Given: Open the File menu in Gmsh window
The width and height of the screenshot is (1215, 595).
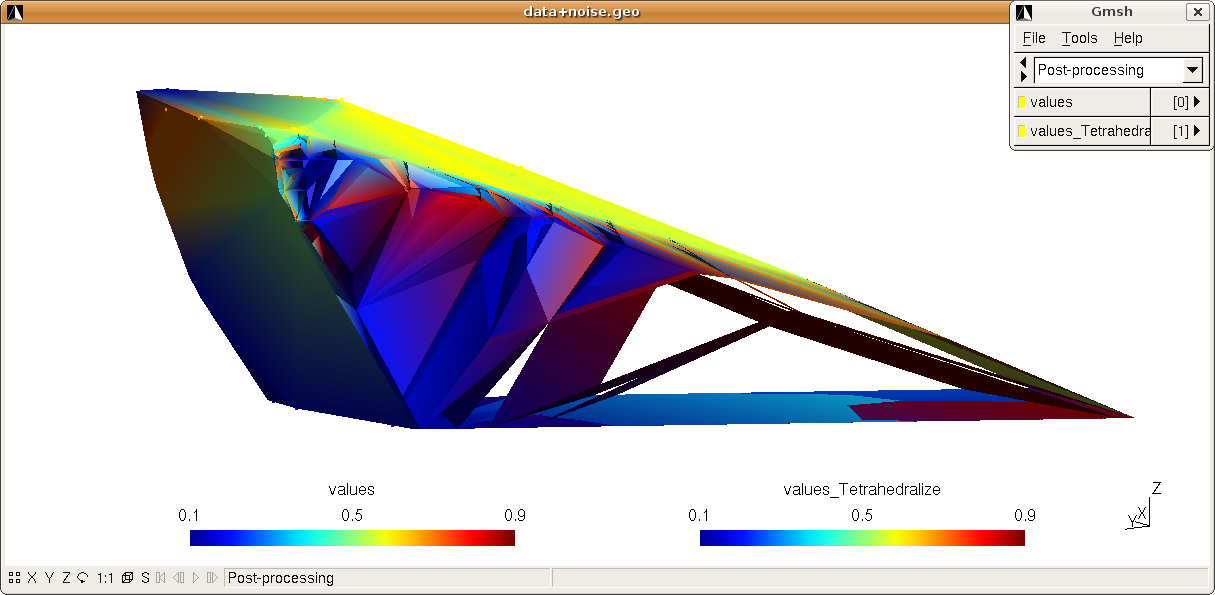Looking at the screenshot, I should (1034, 38).
